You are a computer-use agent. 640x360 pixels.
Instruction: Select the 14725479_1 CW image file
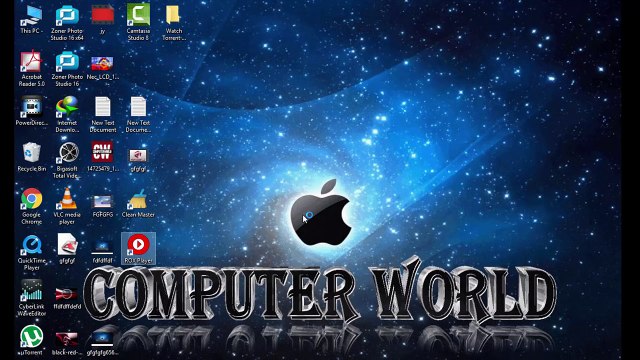click(102, 157)
